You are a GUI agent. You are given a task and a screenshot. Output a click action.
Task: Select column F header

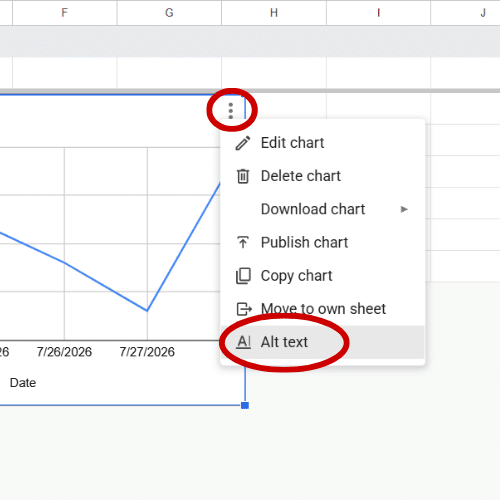[x=65, y=13]
